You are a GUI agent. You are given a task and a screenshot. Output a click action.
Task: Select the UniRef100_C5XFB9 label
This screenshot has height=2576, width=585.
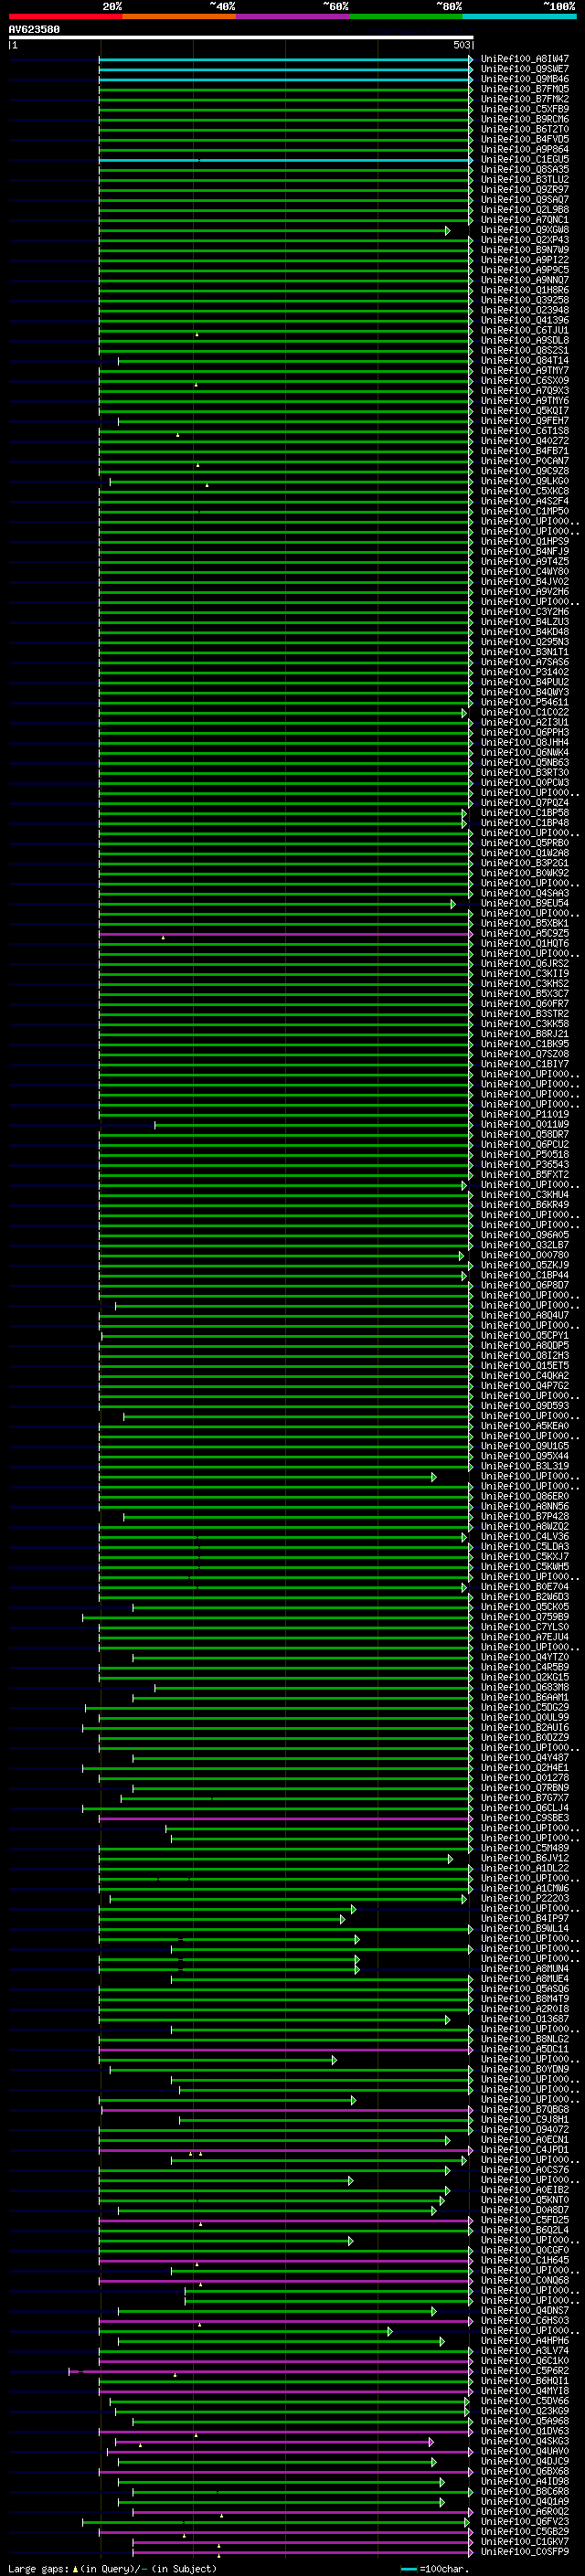[524, 109]
